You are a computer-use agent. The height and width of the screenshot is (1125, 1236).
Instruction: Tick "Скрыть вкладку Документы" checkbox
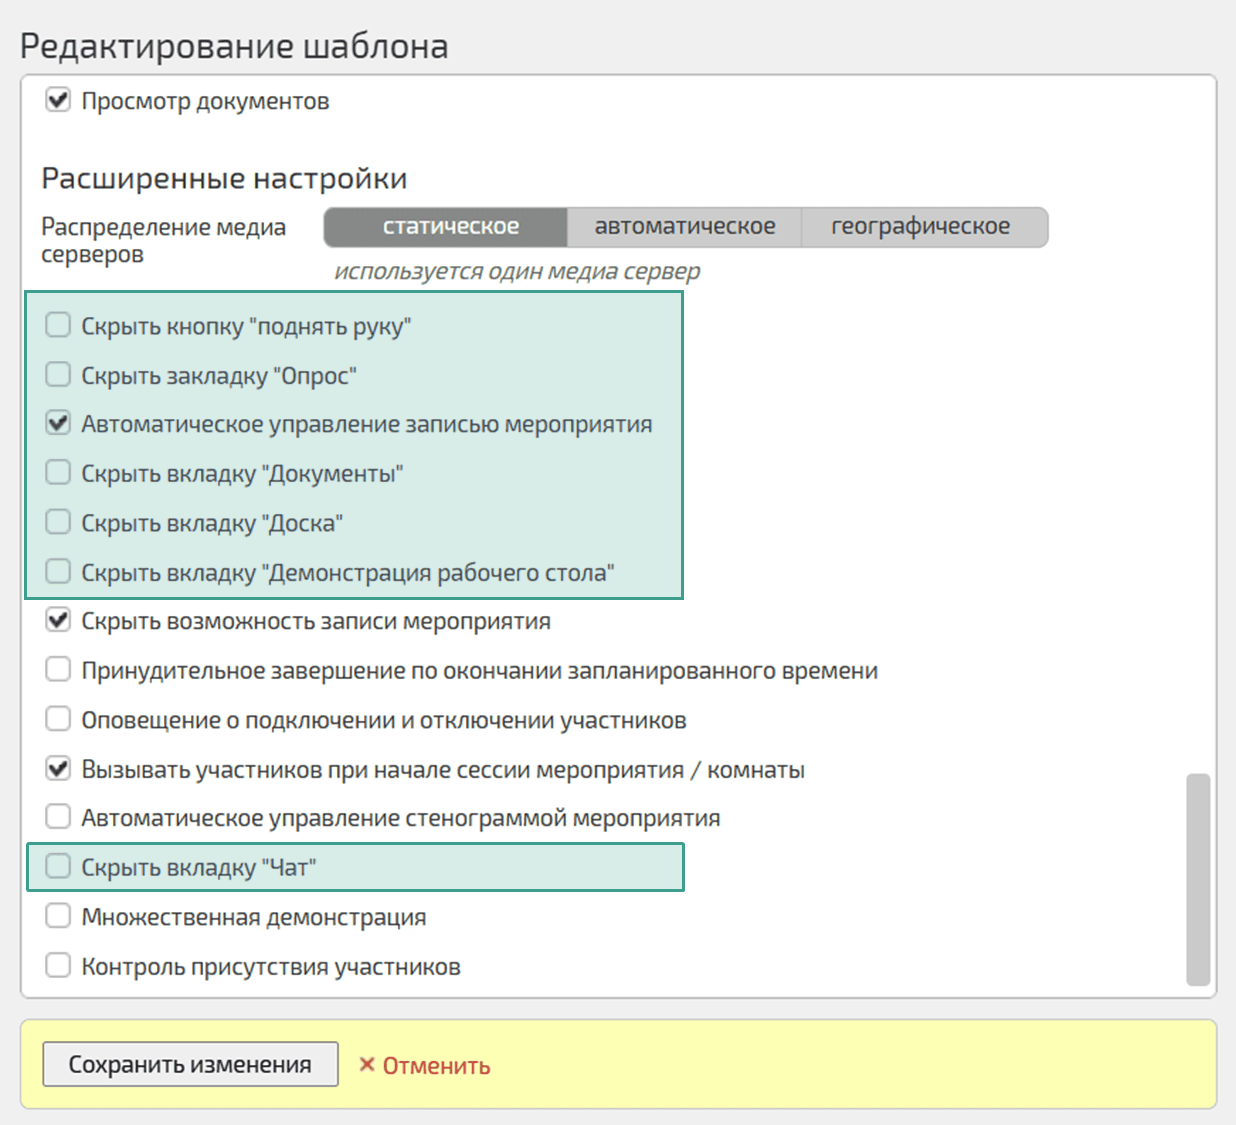pos(58,473)
